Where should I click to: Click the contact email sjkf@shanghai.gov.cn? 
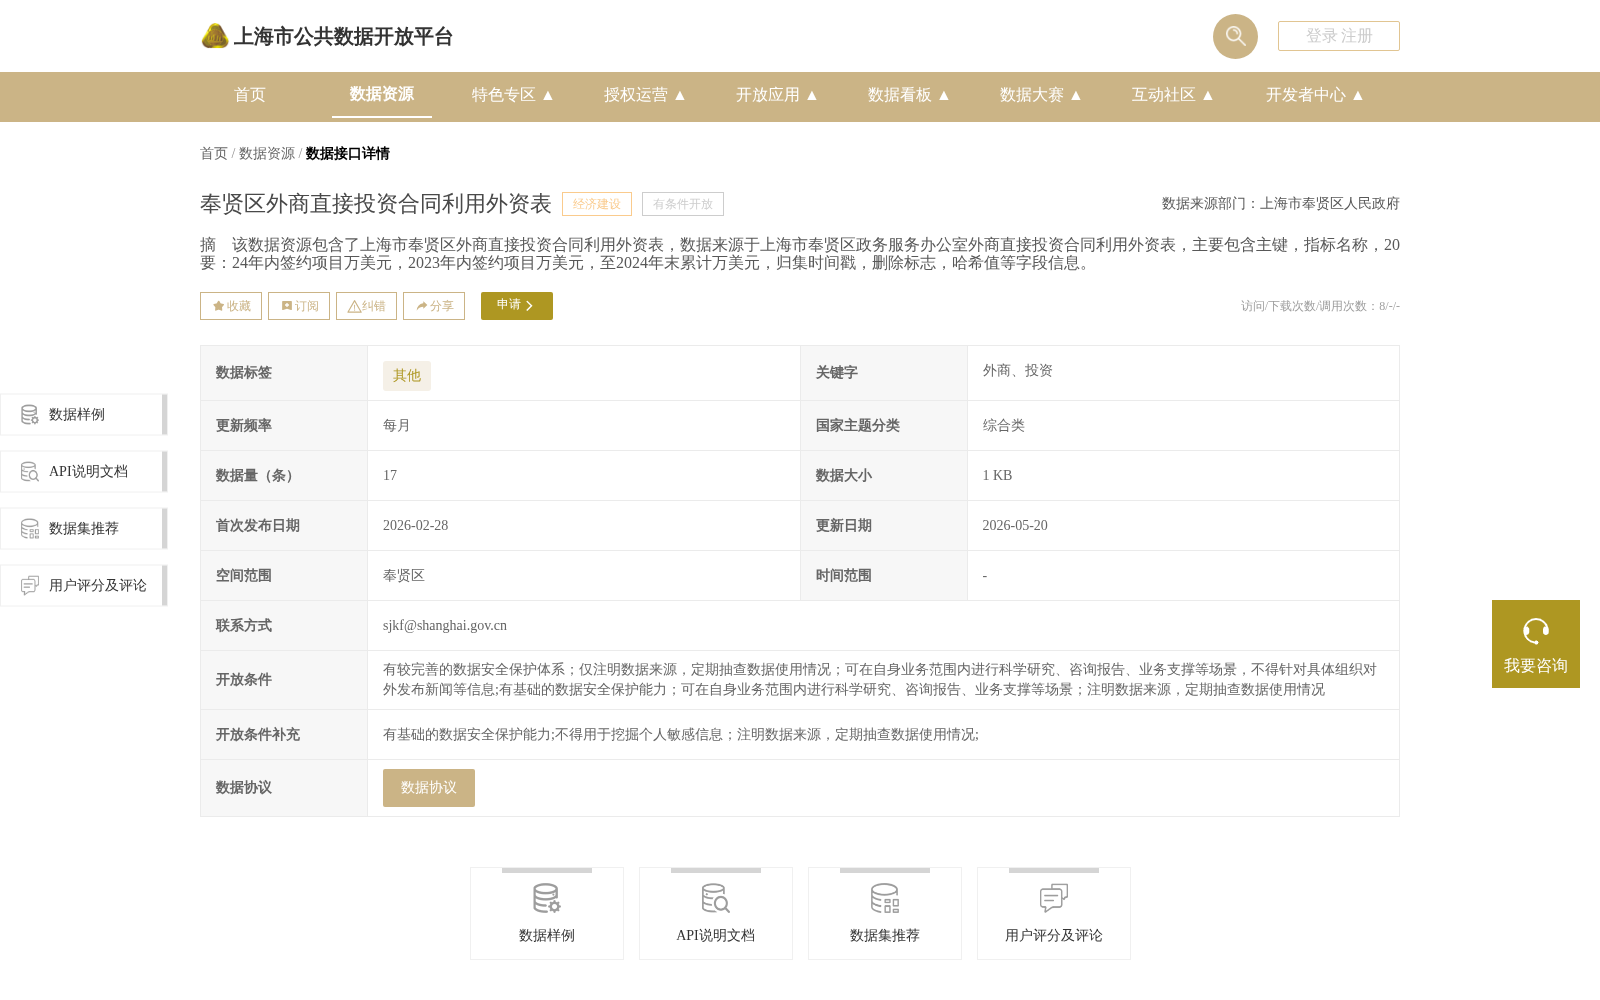[445, 626]
